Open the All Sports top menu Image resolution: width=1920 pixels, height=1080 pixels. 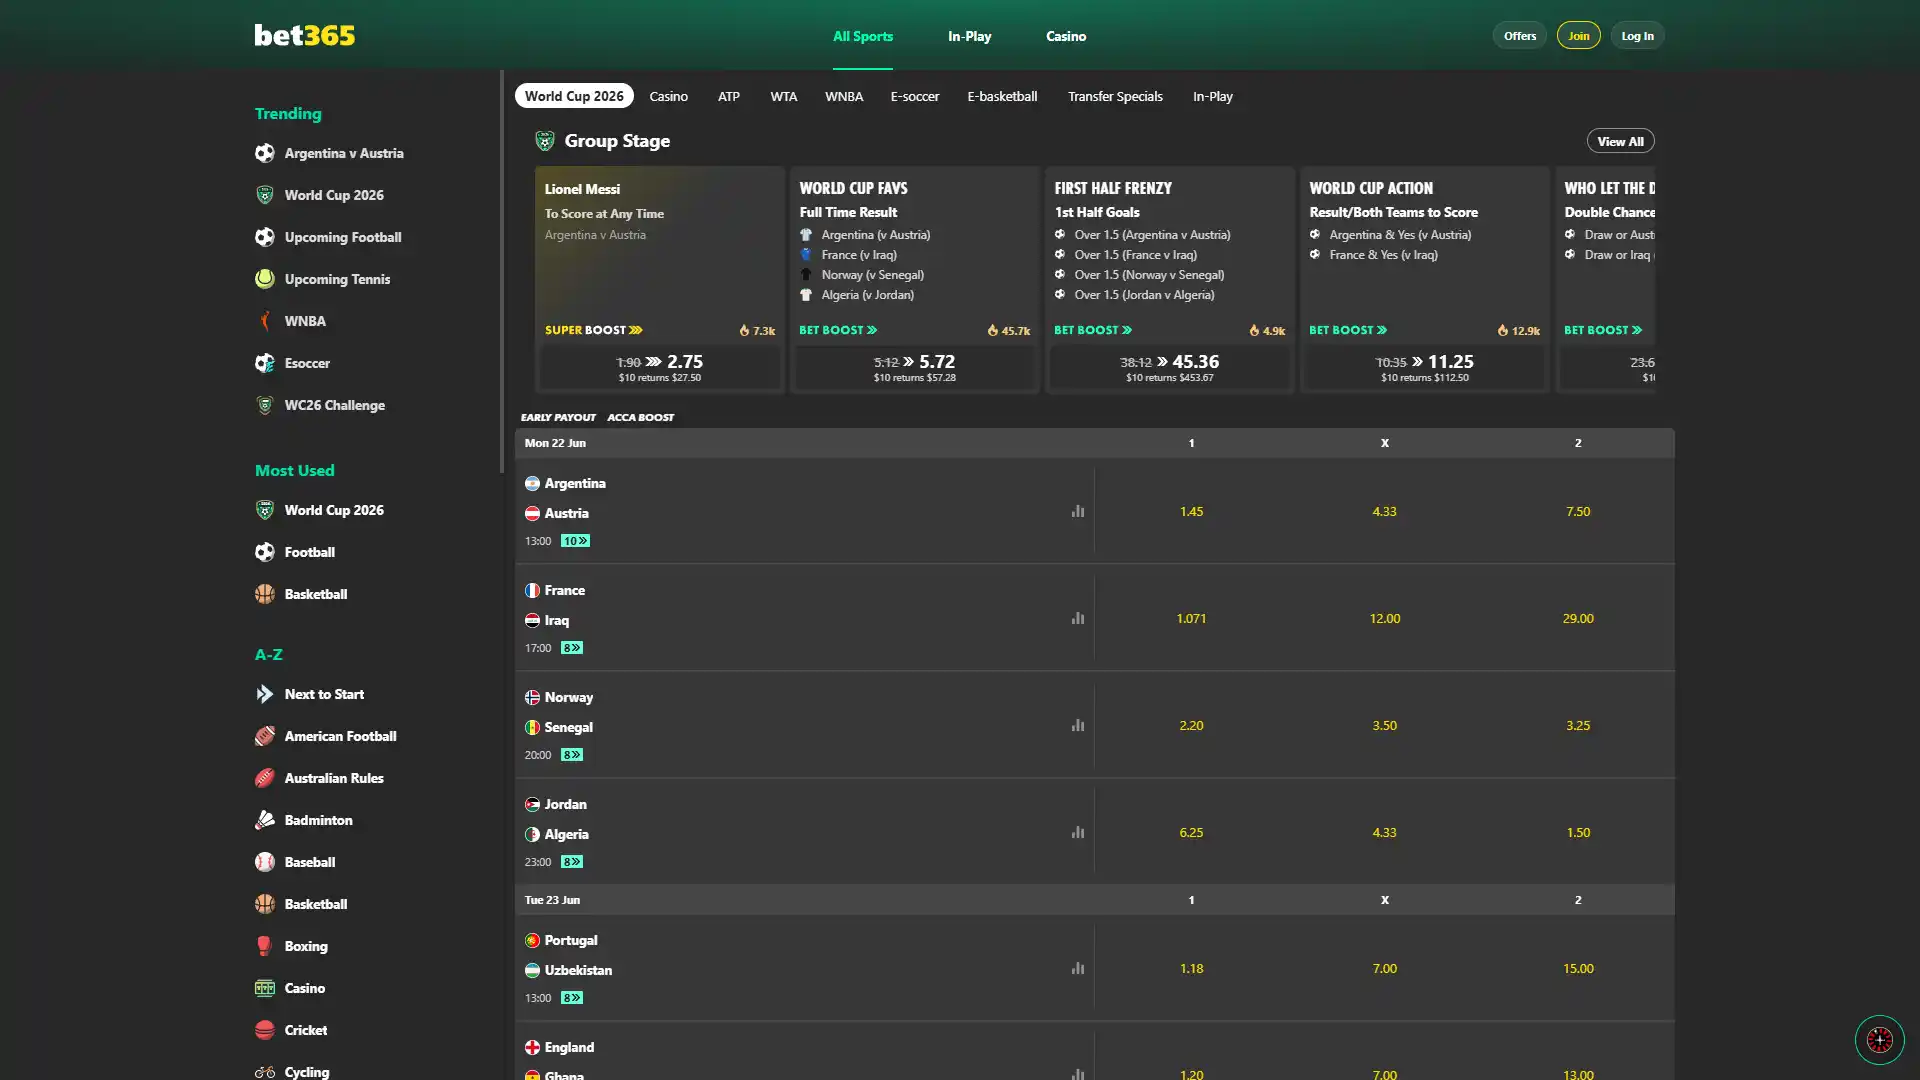pos(863,36)
